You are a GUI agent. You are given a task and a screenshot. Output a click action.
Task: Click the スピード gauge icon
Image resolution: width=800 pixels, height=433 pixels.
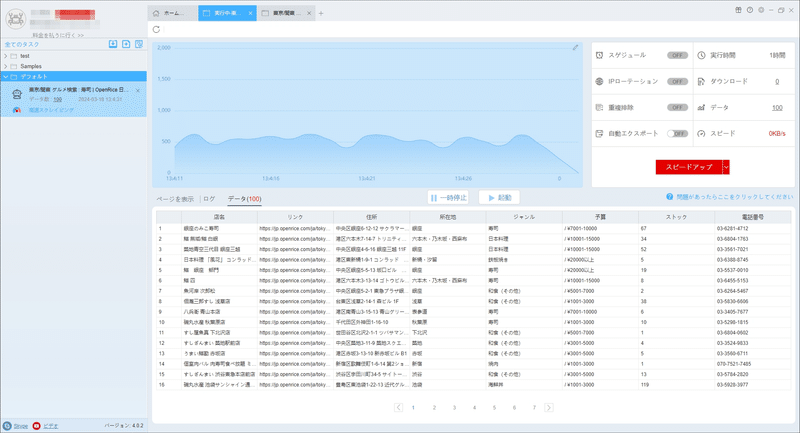click(702, 134)
